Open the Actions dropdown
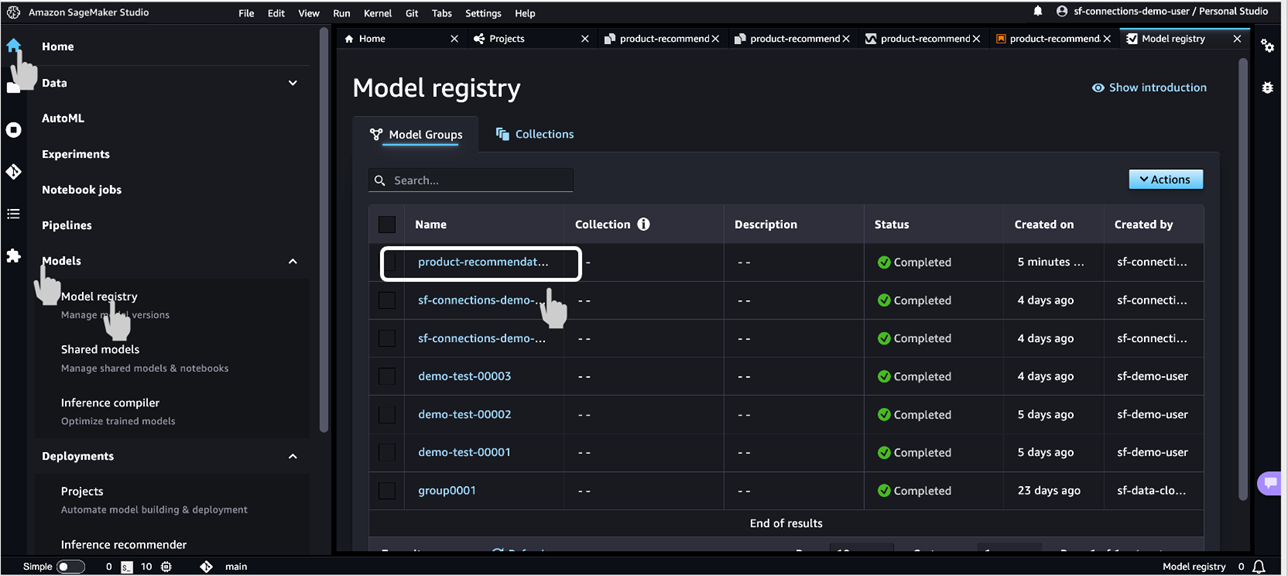Image resolution: width=1288 pixels, height=576 pixels. click(x=1166, y=180)
